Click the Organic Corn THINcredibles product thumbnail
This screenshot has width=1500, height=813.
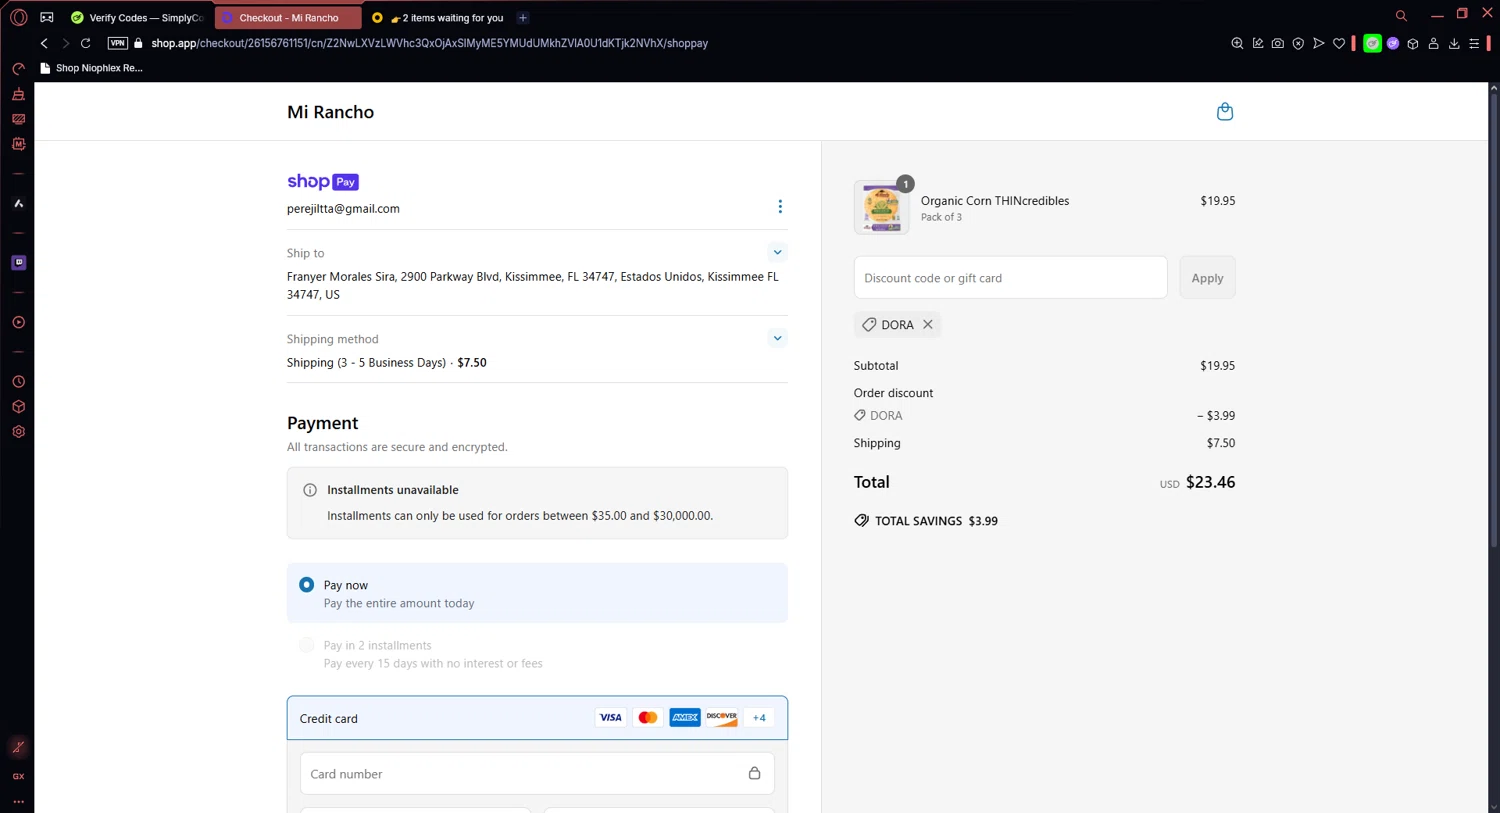pyautogui.click(x=881, y=207)
